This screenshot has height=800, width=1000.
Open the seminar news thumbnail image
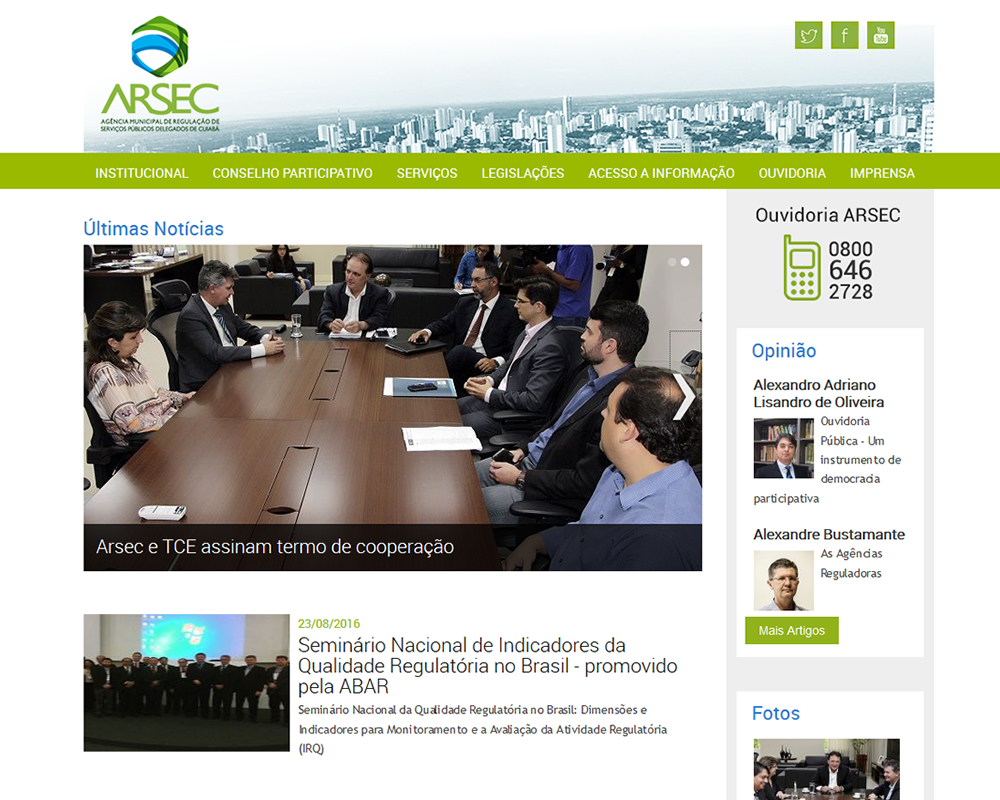pyautogui.click(x=186, y=683)
